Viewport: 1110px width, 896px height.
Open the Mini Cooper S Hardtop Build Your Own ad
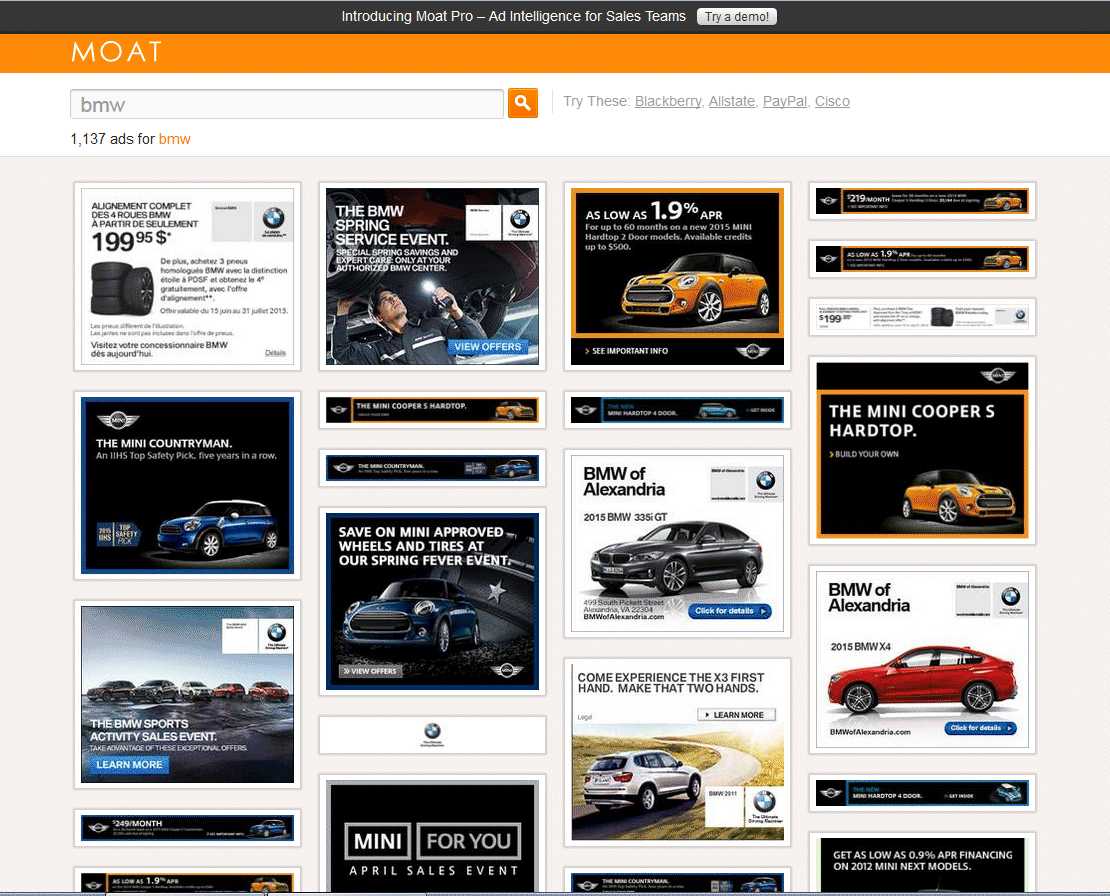click(x=922, y=451)
